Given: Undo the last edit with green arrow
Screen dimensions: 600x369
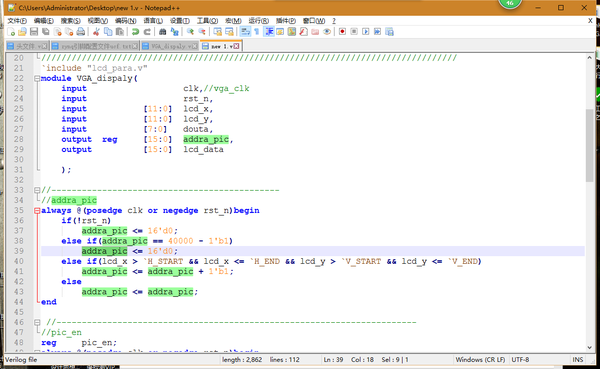Looking at the screenshot, I should 135,32.
